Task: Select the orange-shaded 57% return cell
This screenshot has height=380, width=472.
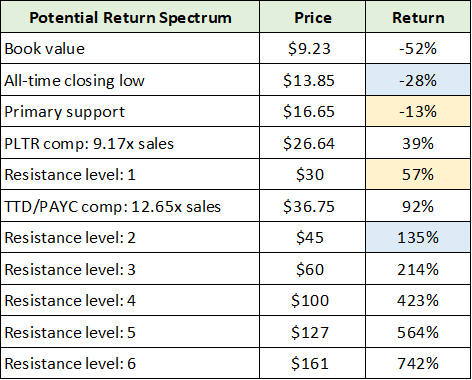Action: pyautogui.click(x=418, y=174)
